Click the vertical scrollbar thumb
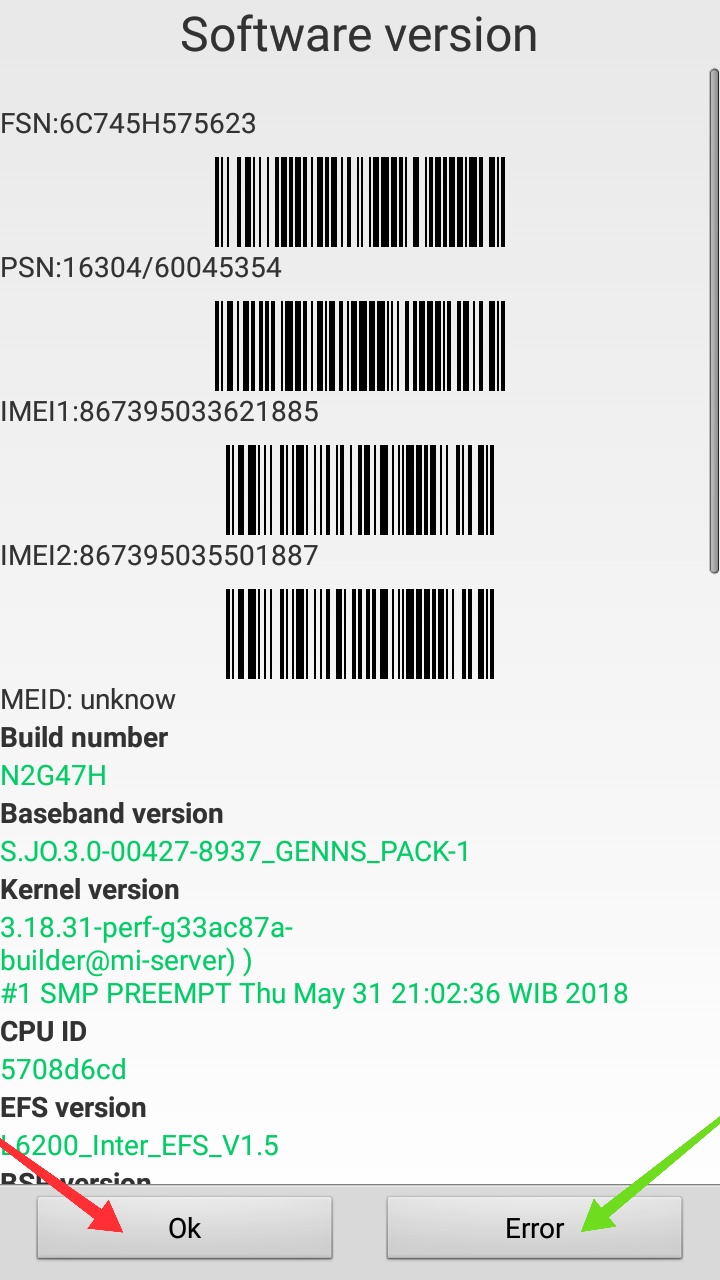This screenshot has height=1280, width=720. click(714, 320)
